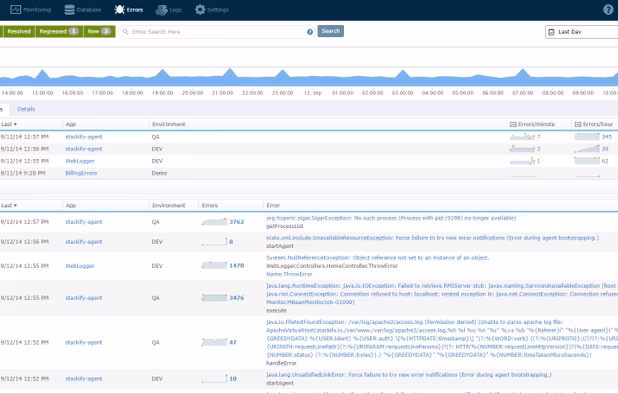Click the Database stack icon
The image size is (618, 394).
[69, 10]
